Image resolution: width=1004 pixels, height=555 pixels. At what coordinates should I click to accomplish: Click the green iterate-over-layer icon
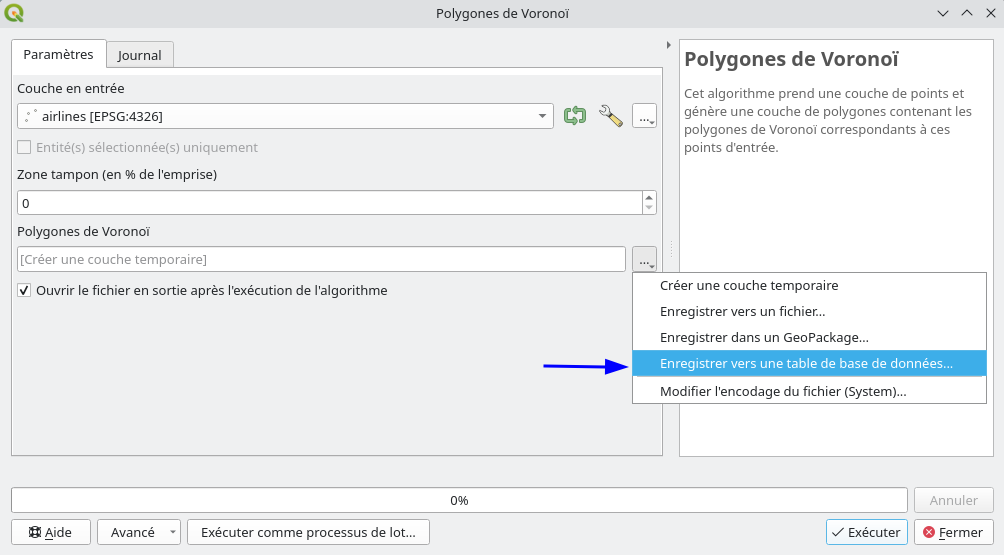tap(575, 116)
